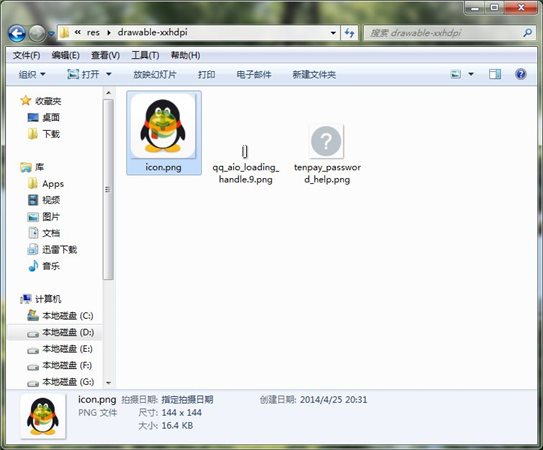Click navigation pane scroll up arrow

pos(108,93)
